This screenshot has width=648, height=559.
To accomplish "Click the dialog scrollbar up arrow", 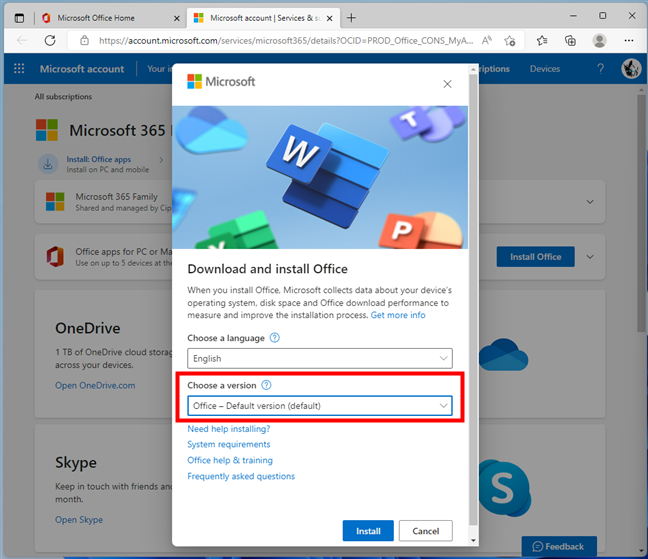I will point(474,70).
